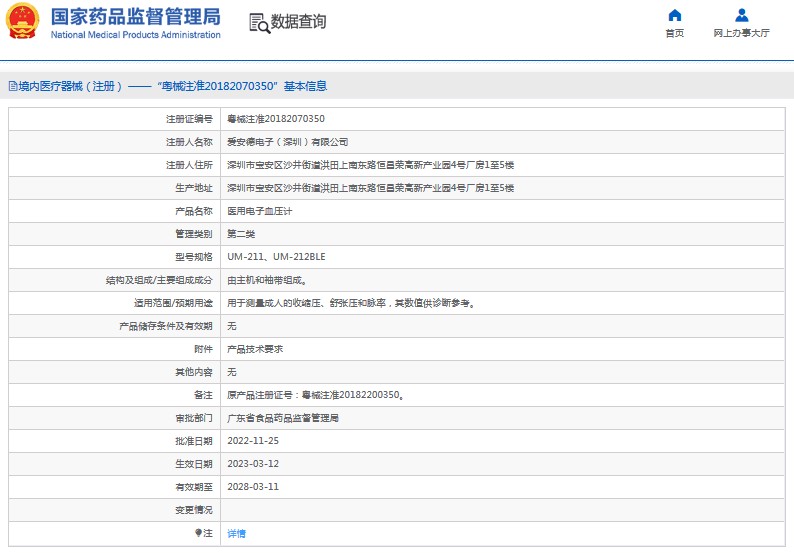This screenshot has height=553, width=794.
Task: Click the 生产地址 label
Action: (194, 188)
